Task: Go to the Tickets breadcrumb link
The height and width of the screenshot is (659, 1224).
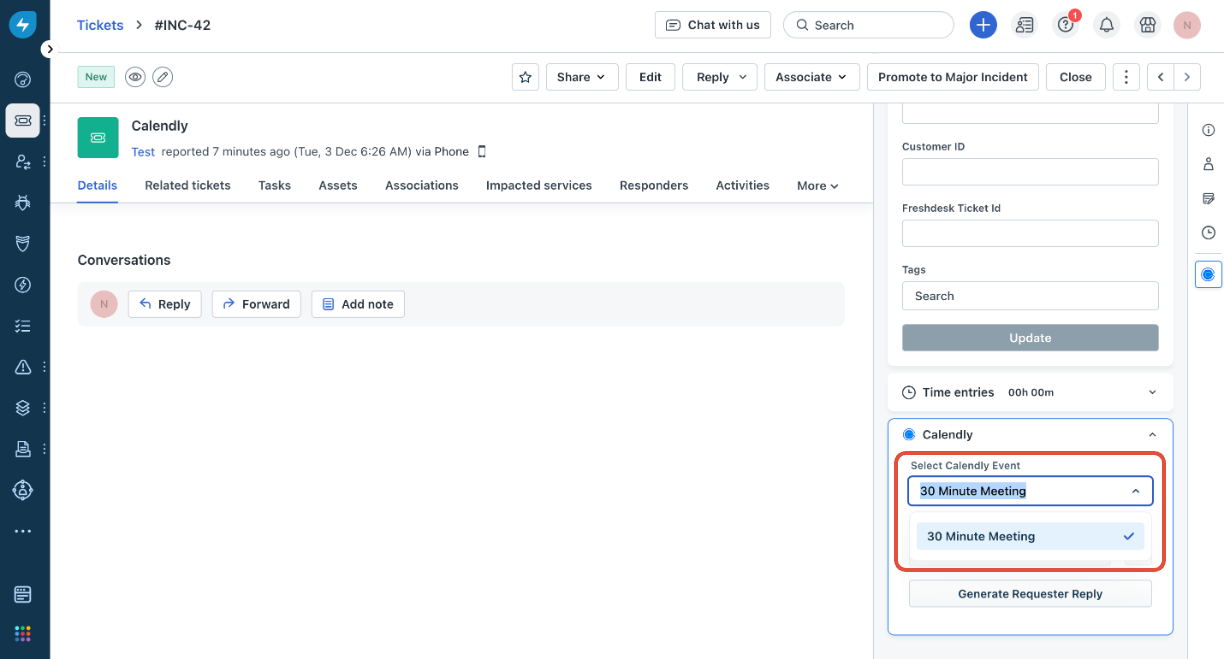Action: (x=100, y=25)
